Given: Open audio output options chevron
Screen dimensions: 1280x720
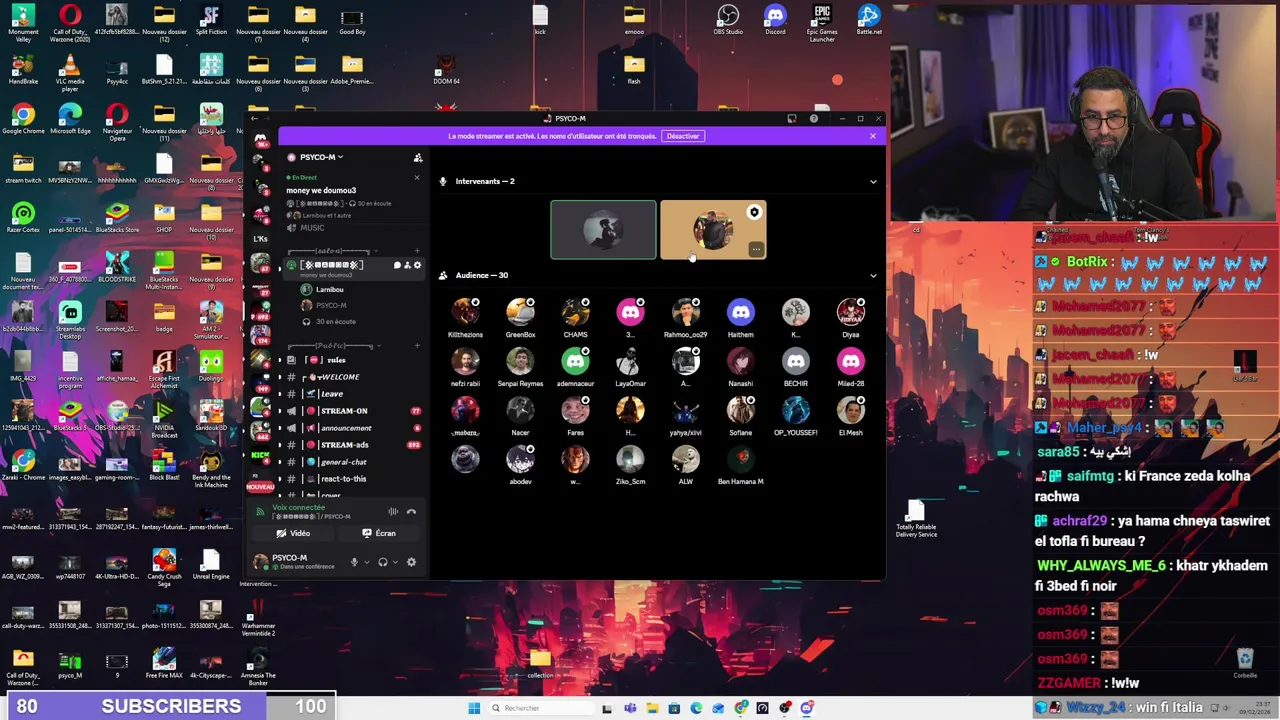Looking at the screenshot, I should point(395,562).
